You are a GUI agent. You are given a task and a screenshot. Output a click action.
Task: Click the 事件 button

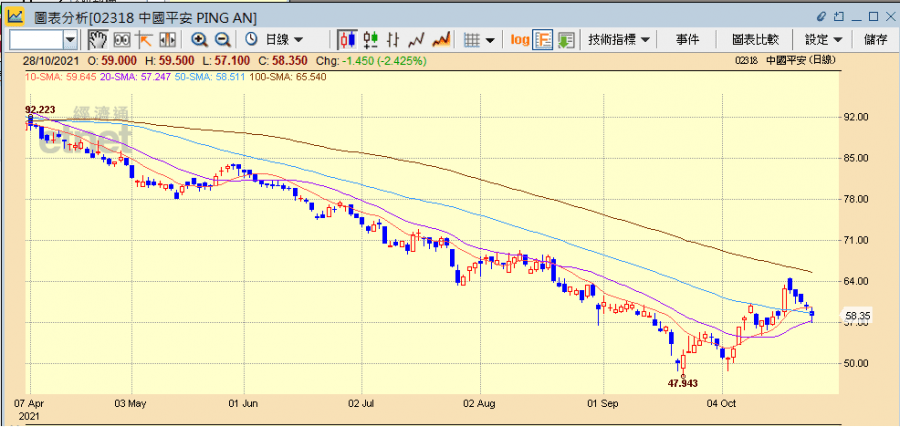point(687,39)
